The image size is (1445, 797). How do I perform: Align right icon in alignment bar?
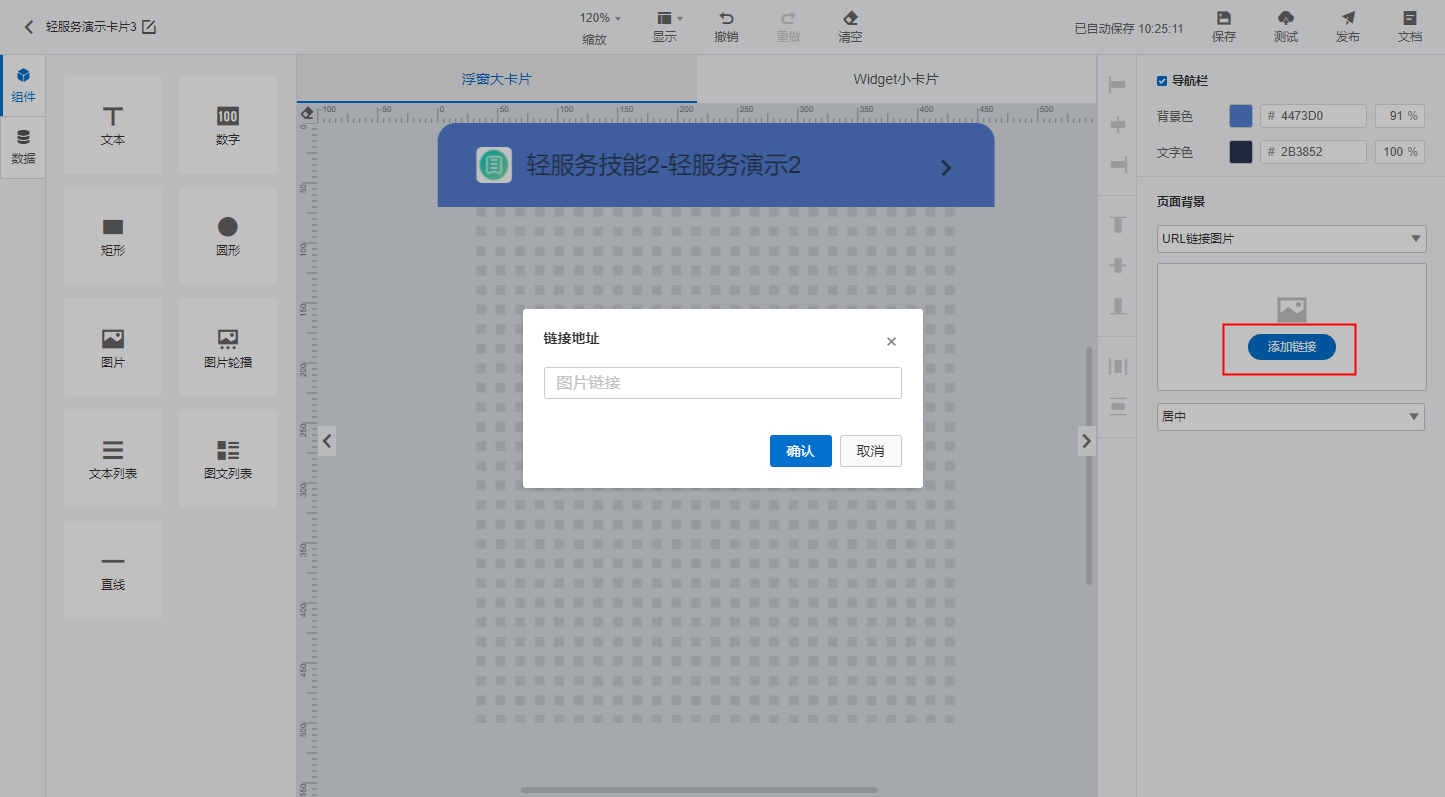point(1118,163)
